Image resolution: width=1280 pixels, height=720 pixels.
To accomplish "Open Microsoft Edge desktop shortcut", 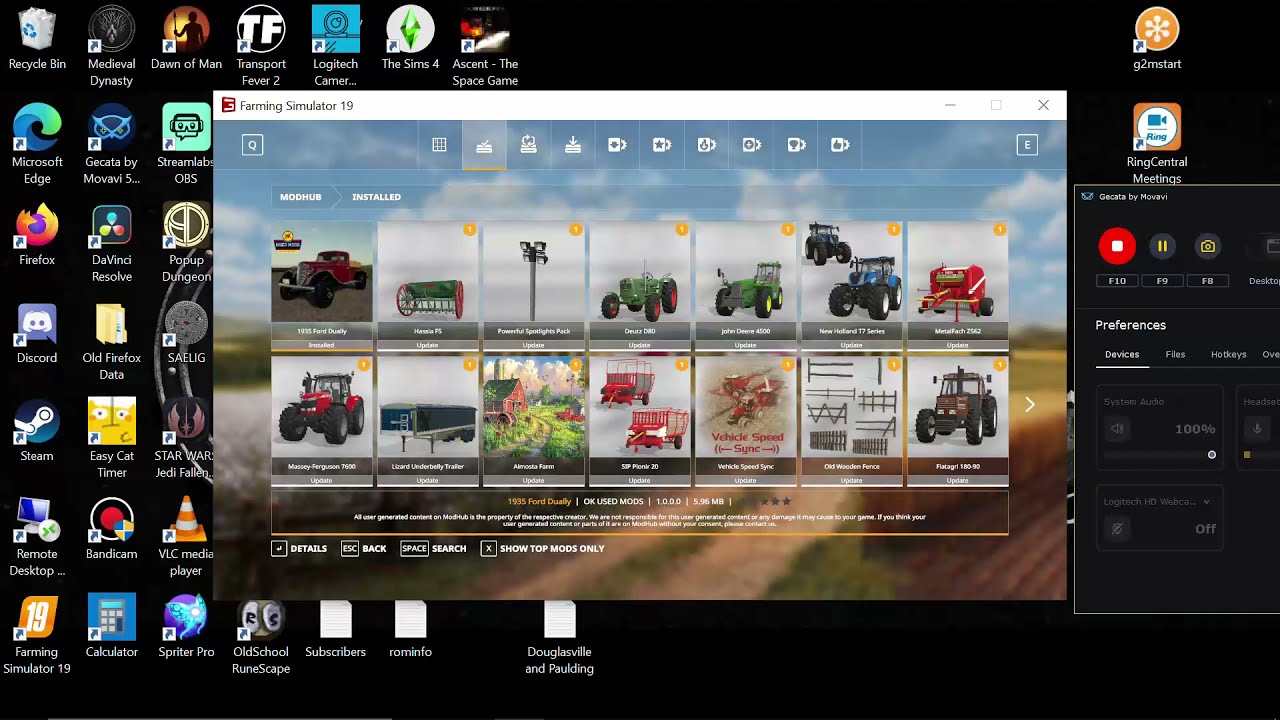I will tap(37, 145).
